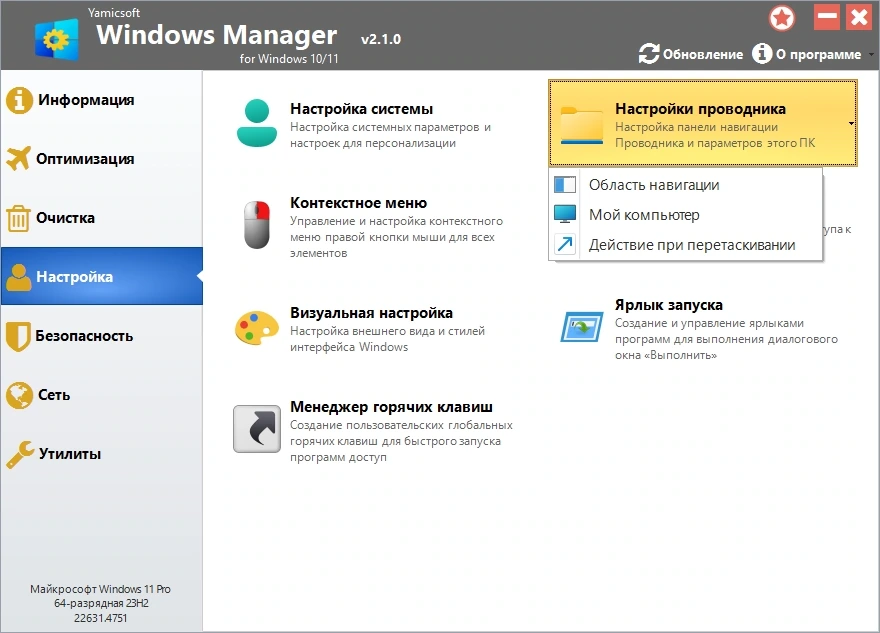This screenshot has height=633, width=880.
Task: Click the info icon beside Информация
Action: click(x=19, y=100)
